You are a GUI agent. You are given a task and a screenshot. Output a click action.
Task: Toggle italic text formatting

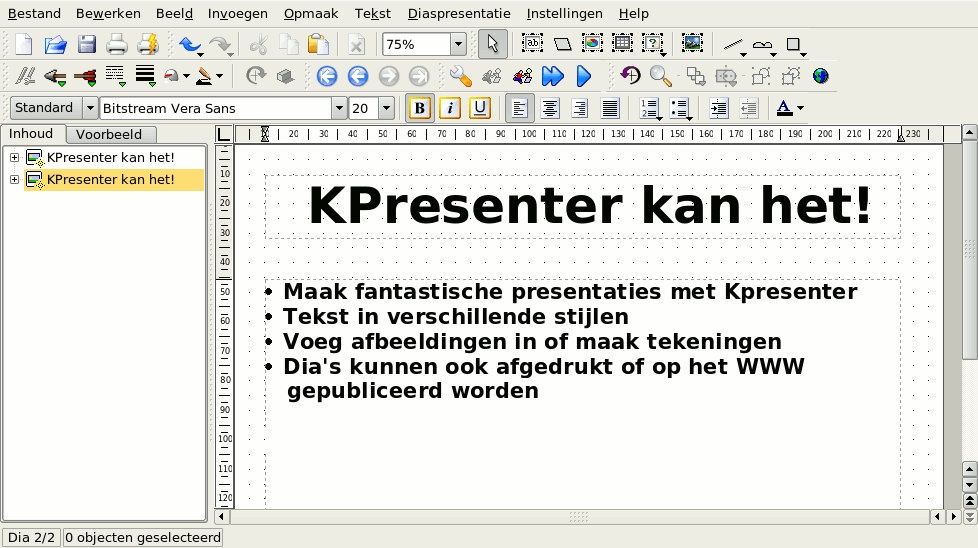(450, 108)
